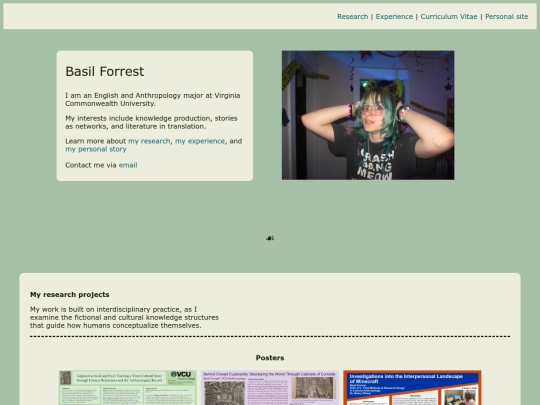Open the Minecraft Interpersonal Landscape poster thumbnail
The image size is (540, 405).
(x=412, y=387)
